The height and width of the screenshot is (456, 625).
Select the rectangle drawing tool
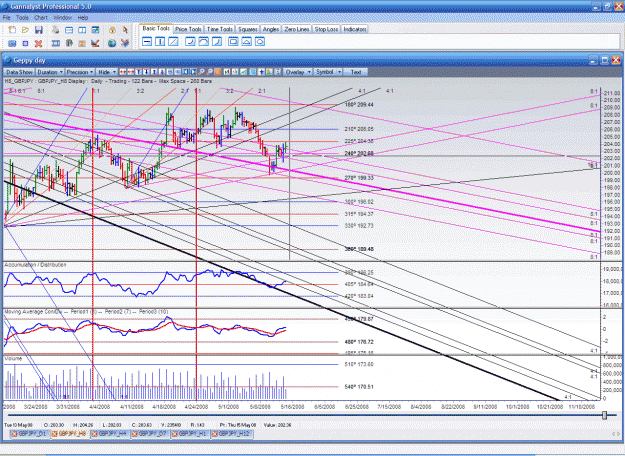233,41
